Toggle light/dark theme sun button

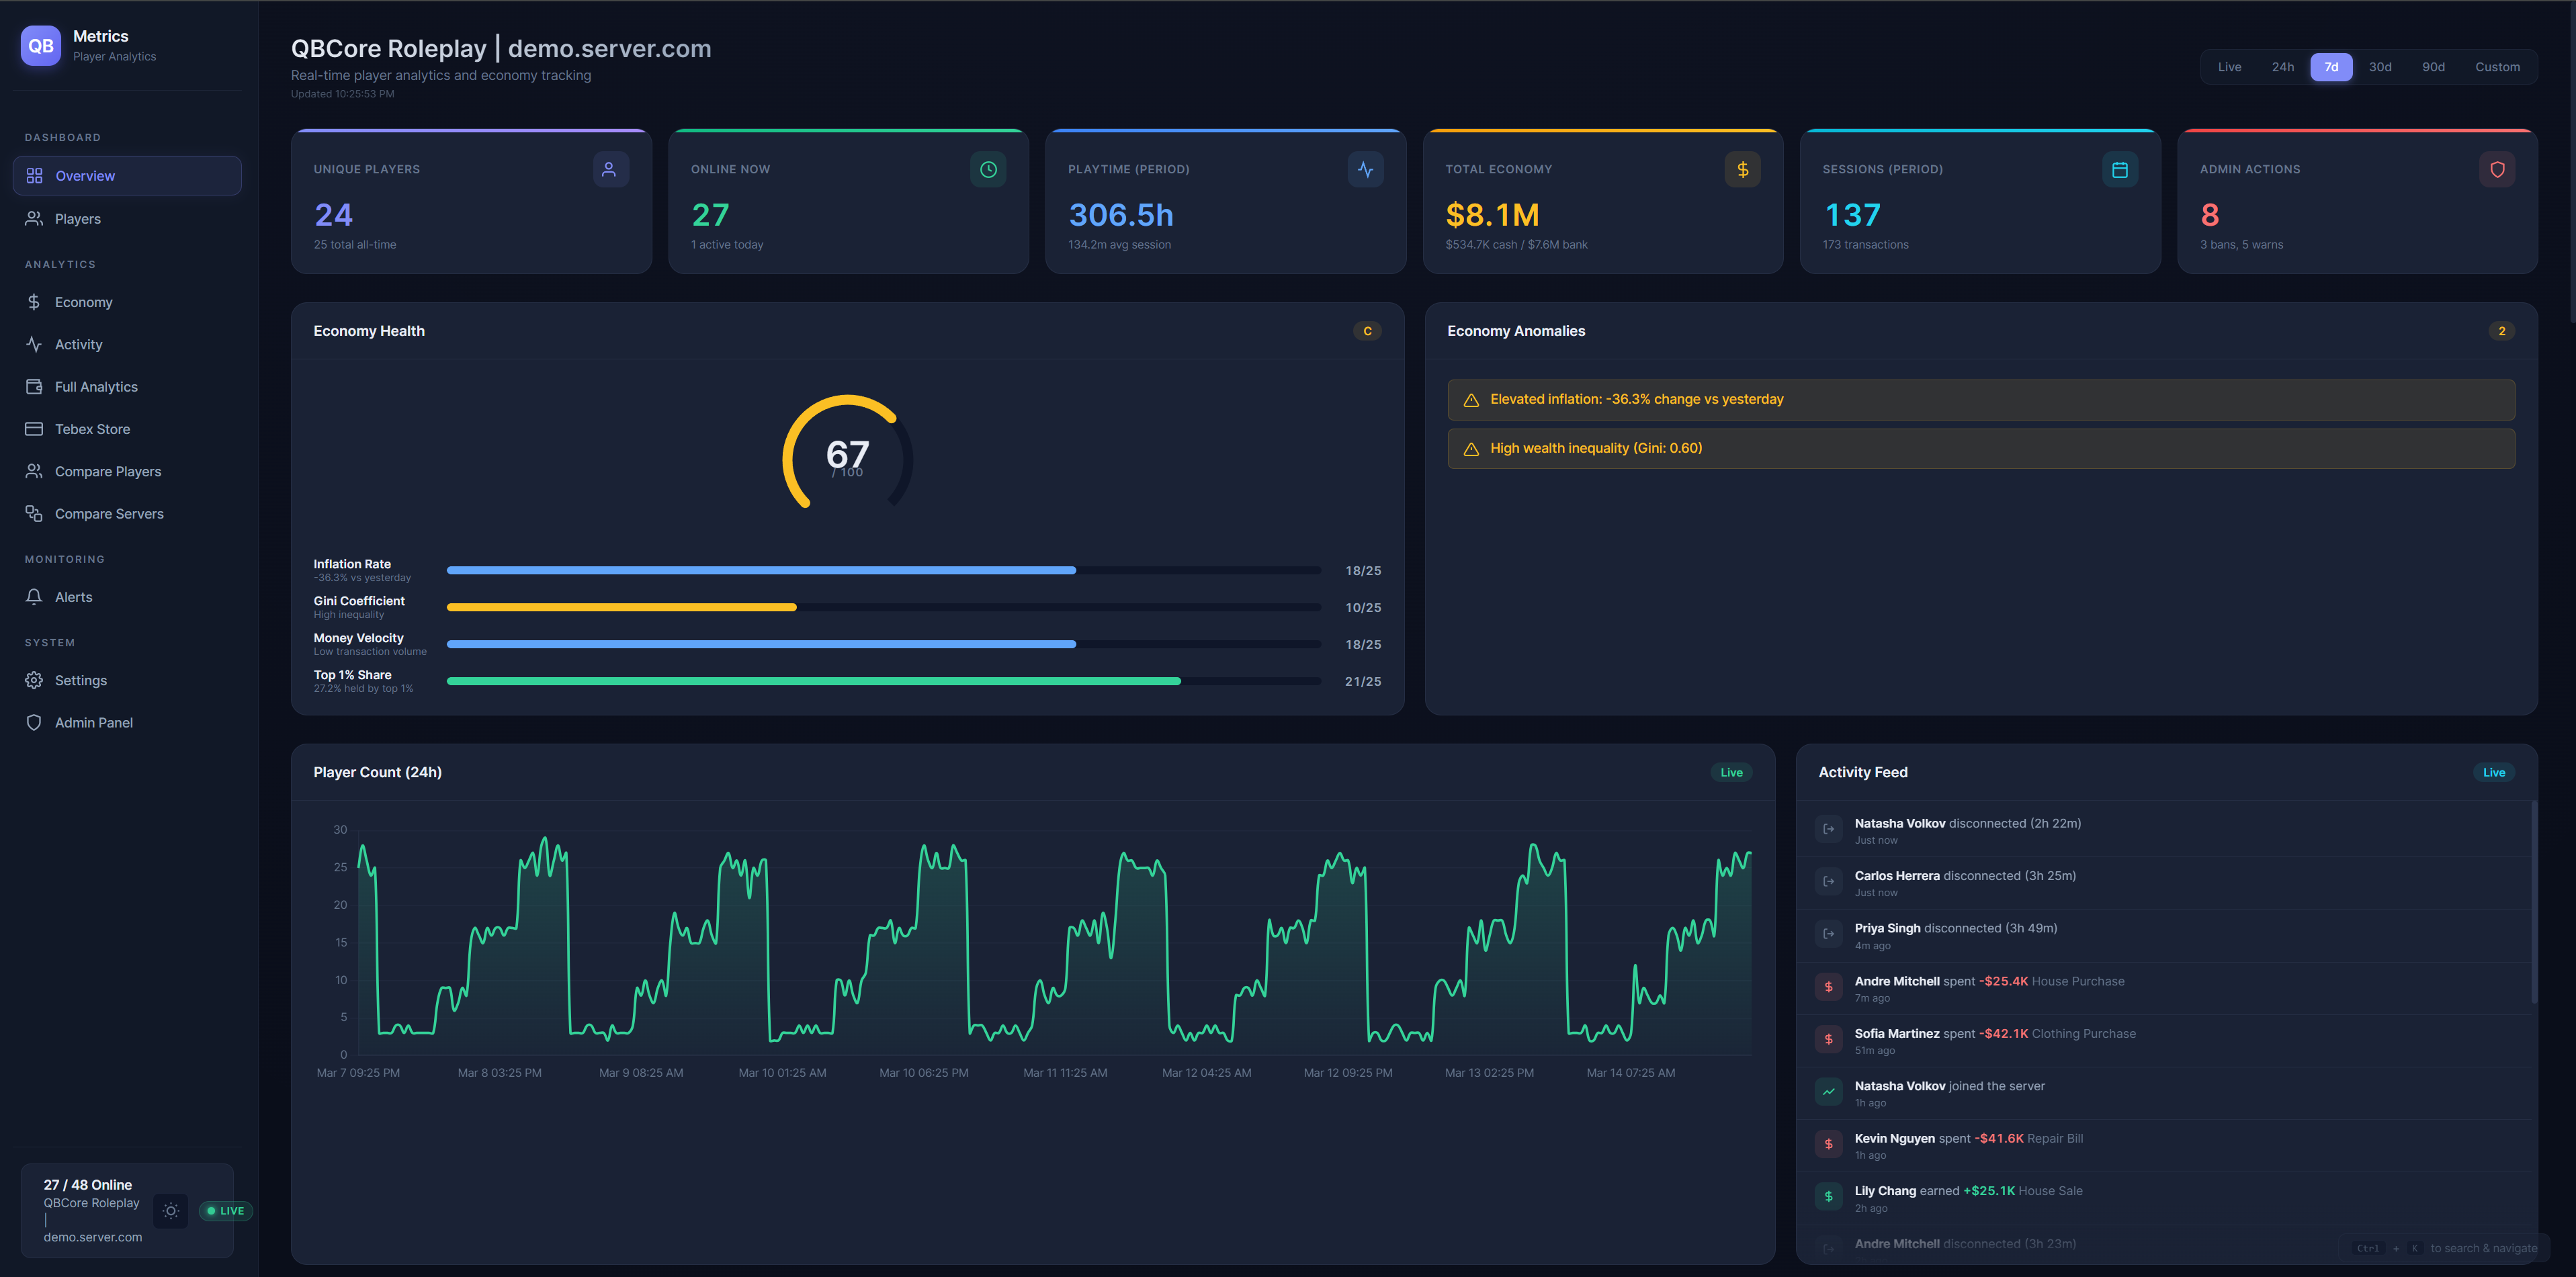tap(171, 1211)
